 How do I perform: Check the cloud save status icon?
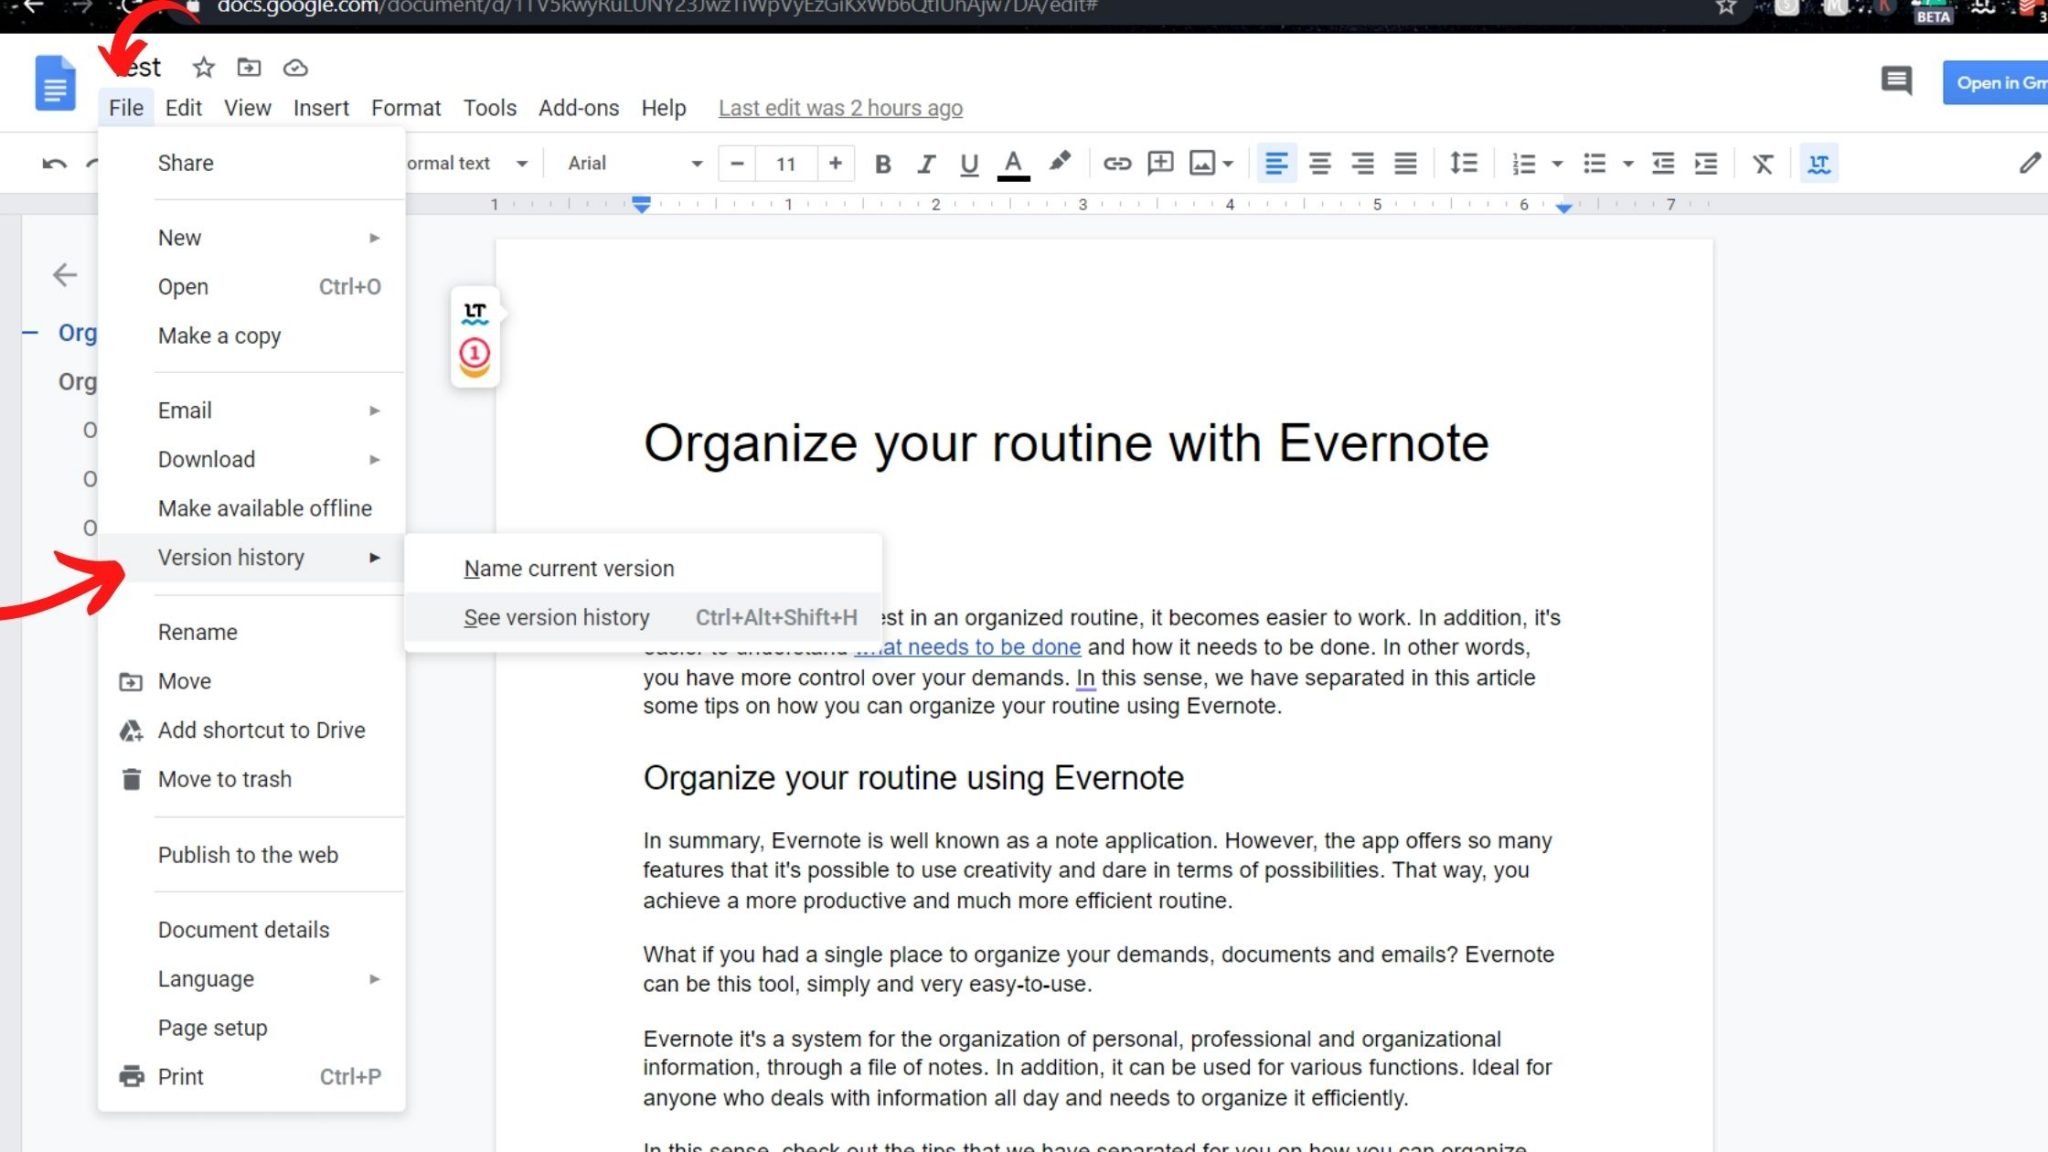click(295, 68)
